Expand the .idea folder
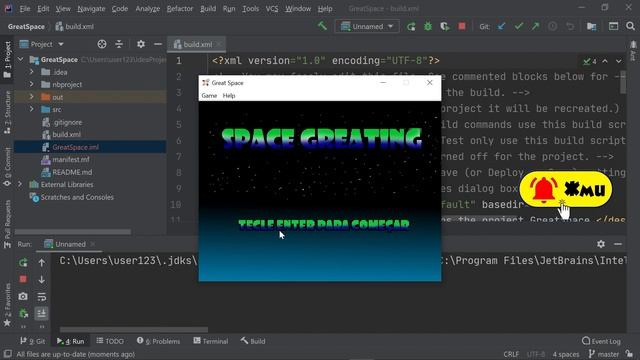 (x=31, y=72)
